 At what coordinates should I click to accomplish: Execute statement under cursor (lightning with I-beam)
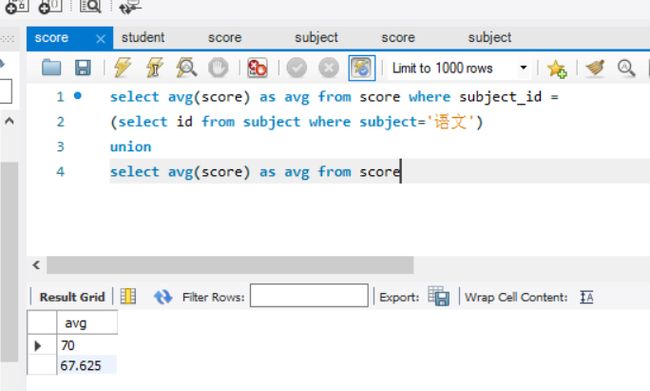tap(155, 68)
